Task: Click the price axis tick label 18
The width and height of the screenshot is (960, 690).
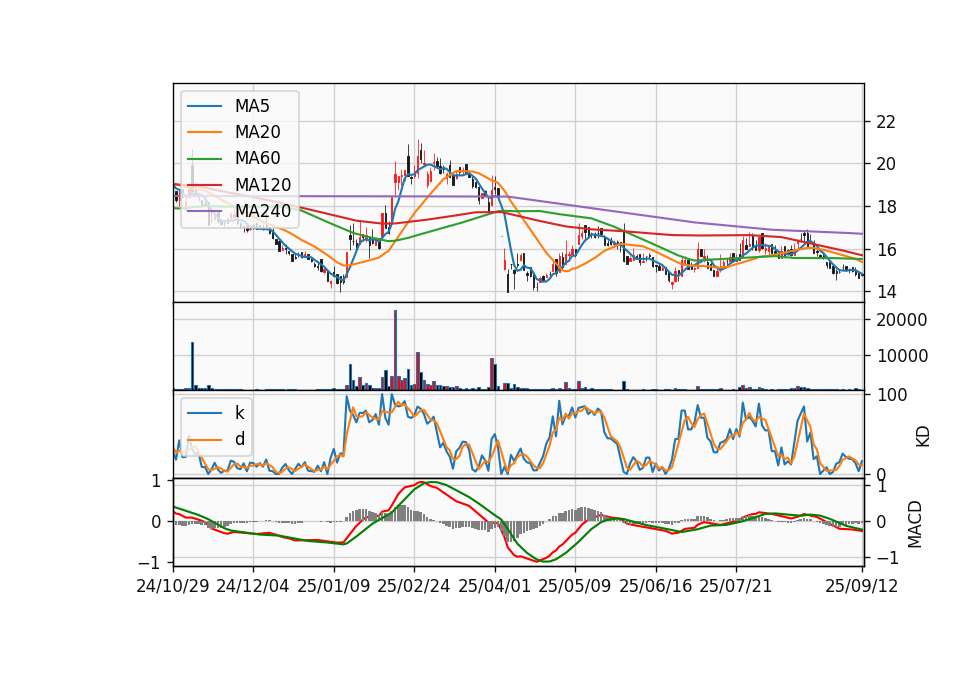Action: click(x=886, y=207)
